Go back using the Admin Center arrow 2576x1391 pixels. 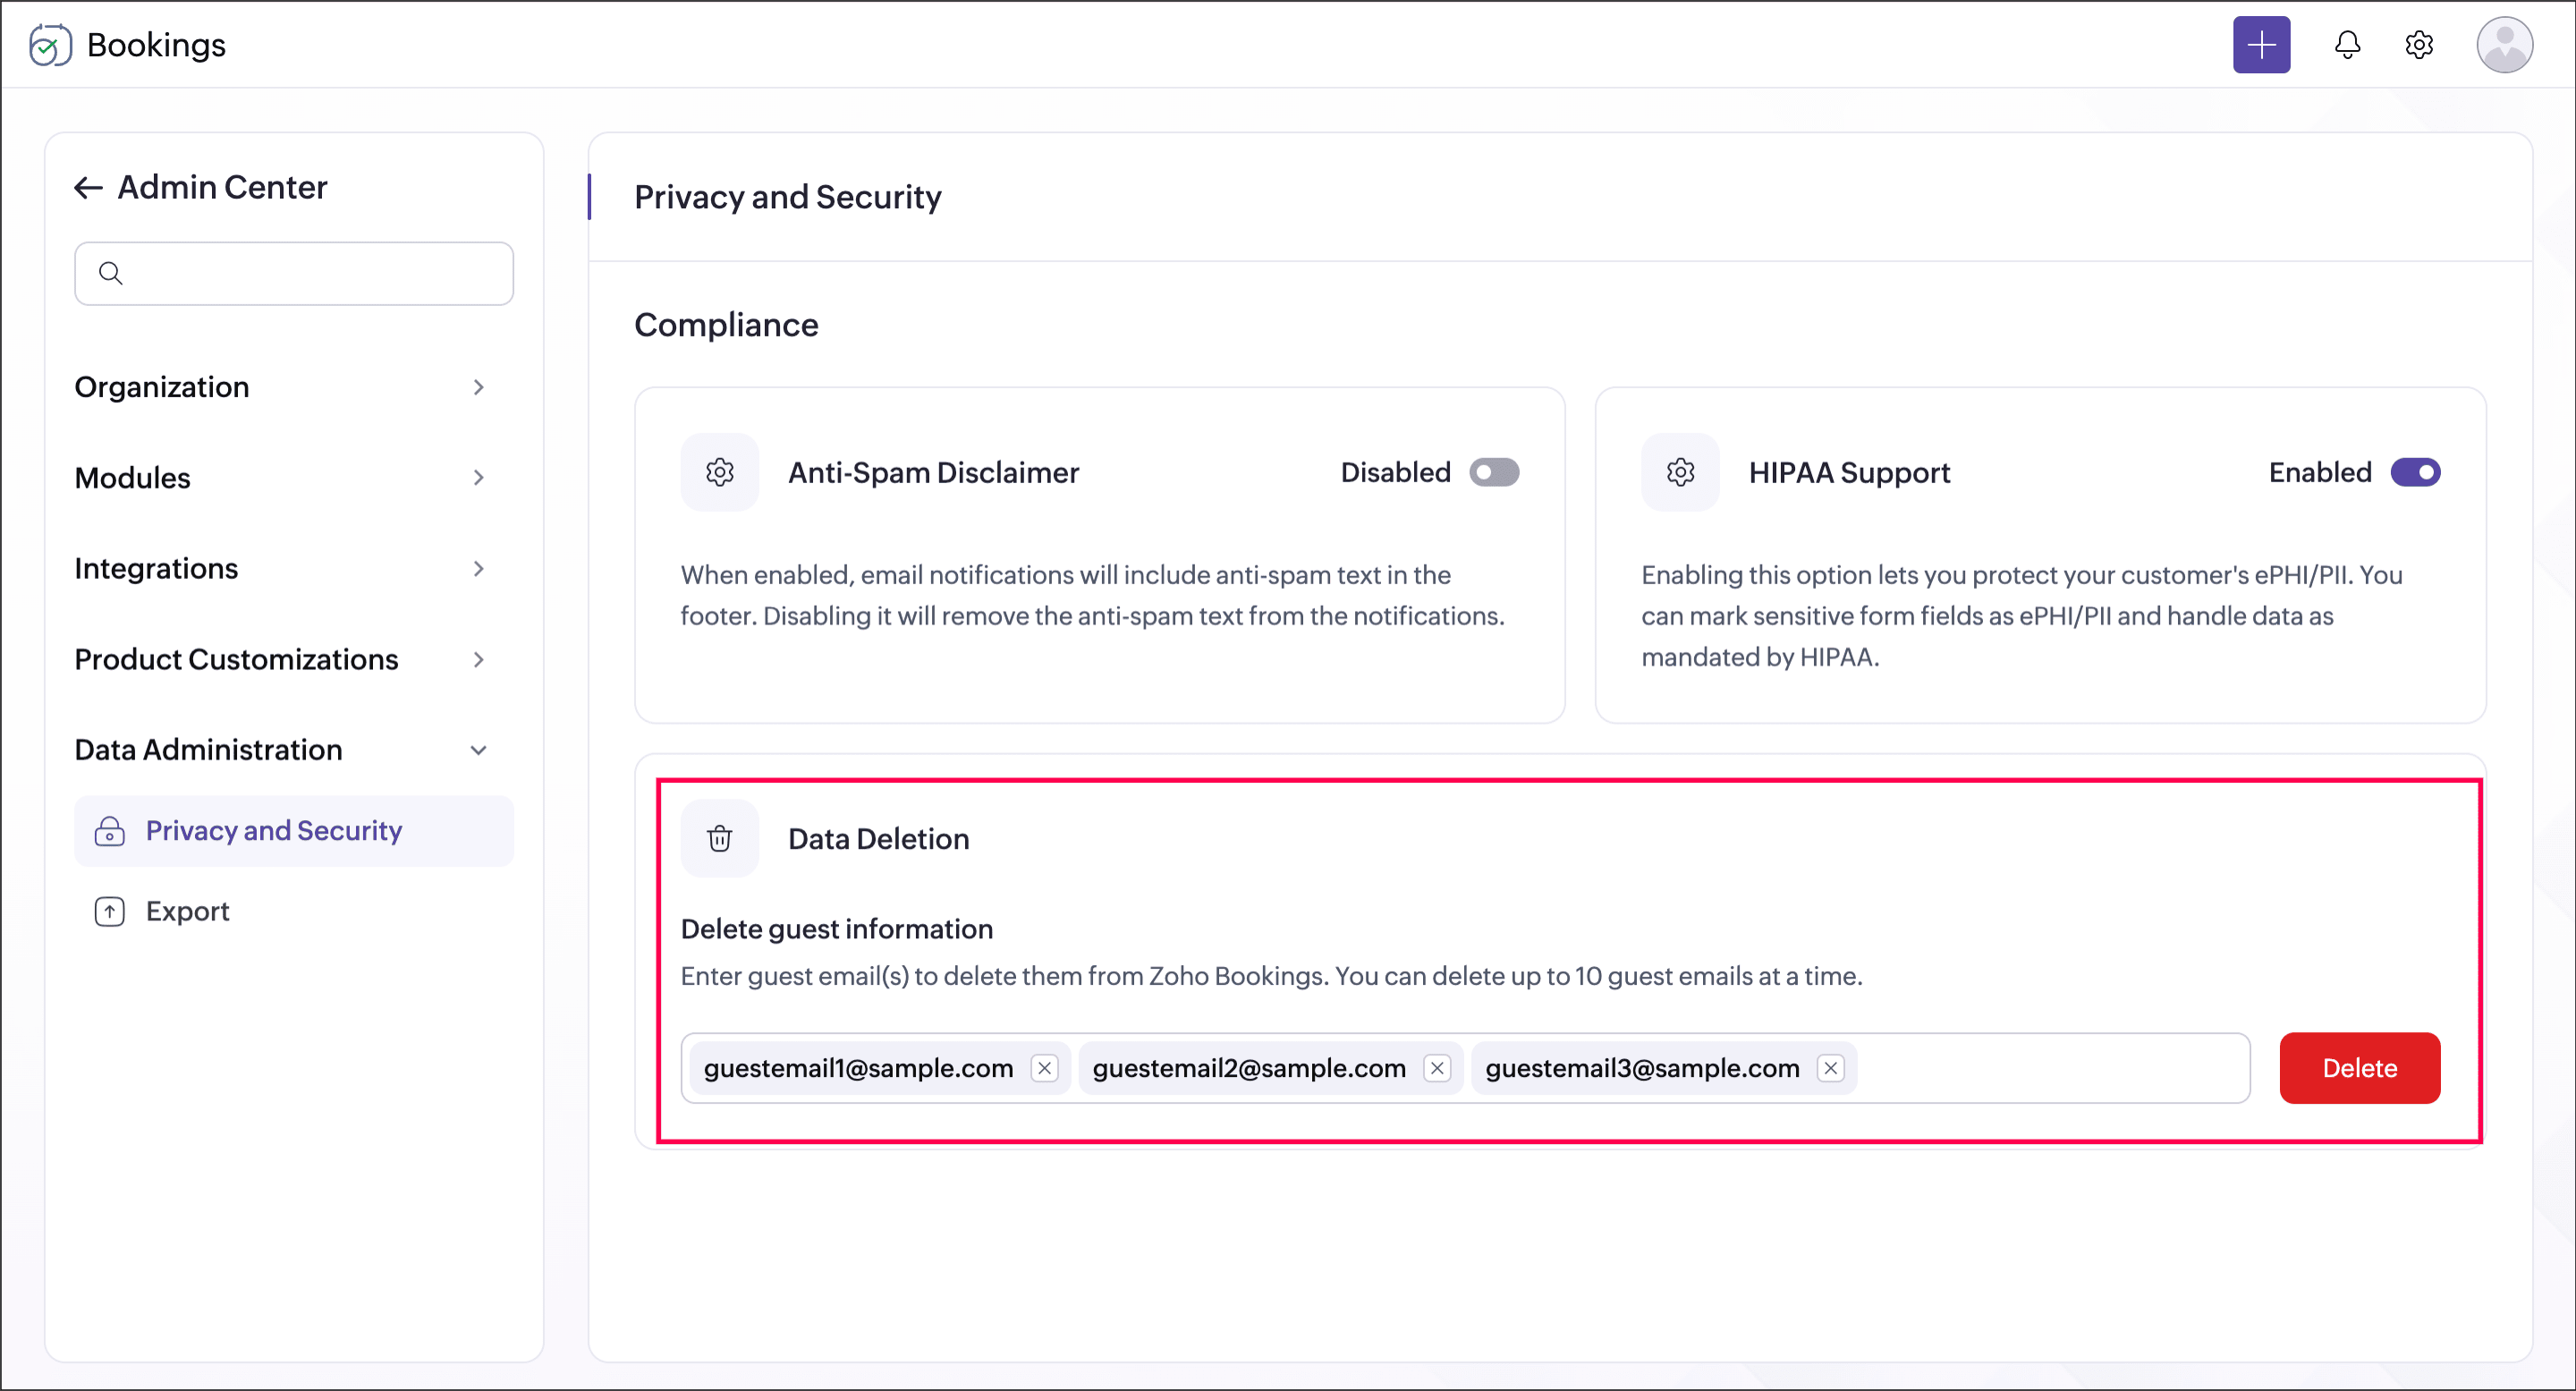(89, 188)
